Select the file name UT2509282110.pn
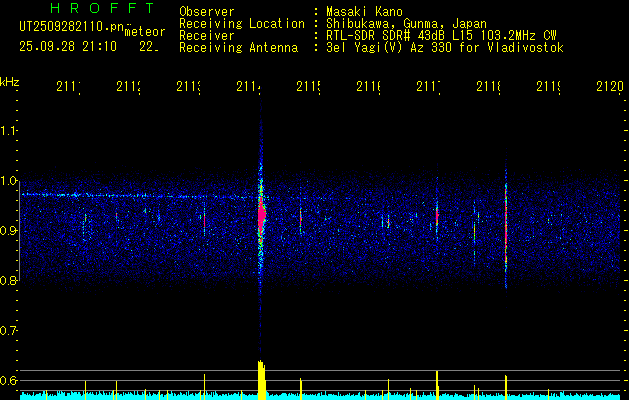Viewport: 629px width, 400px height. click(71, 26)
